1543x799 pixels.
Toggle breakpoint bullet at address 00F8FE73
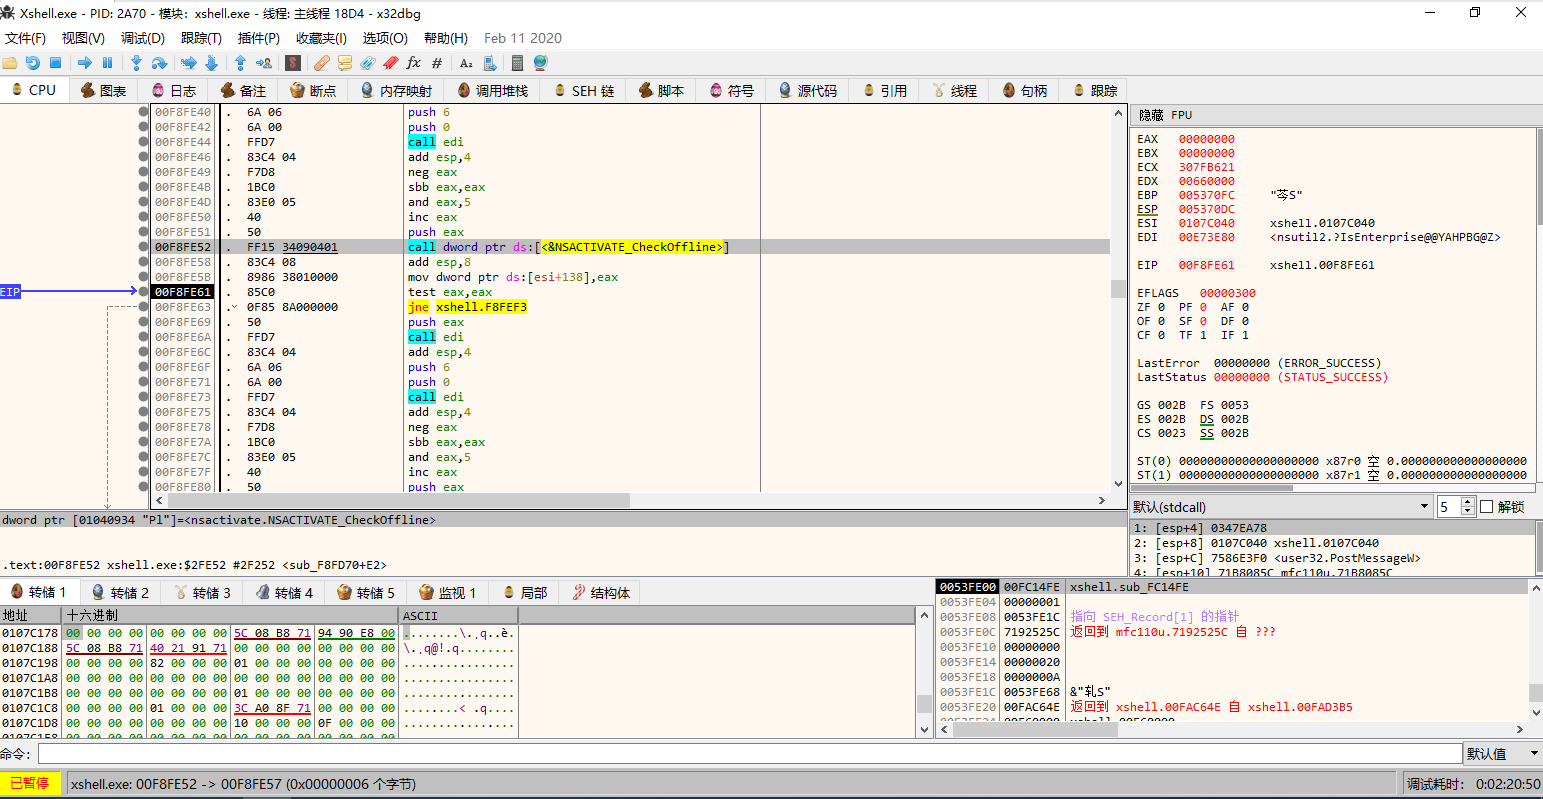[144, 397]
